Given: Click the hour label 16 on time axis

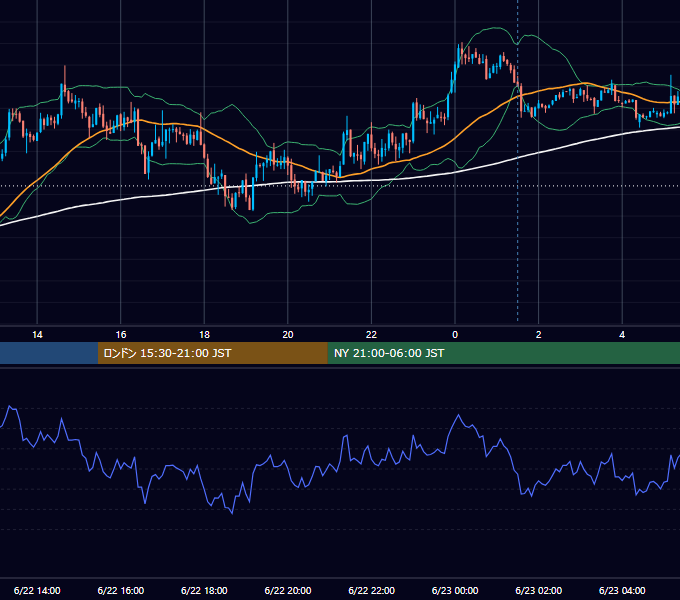Looking at the screenshot, I should click(x=121, y=335).
